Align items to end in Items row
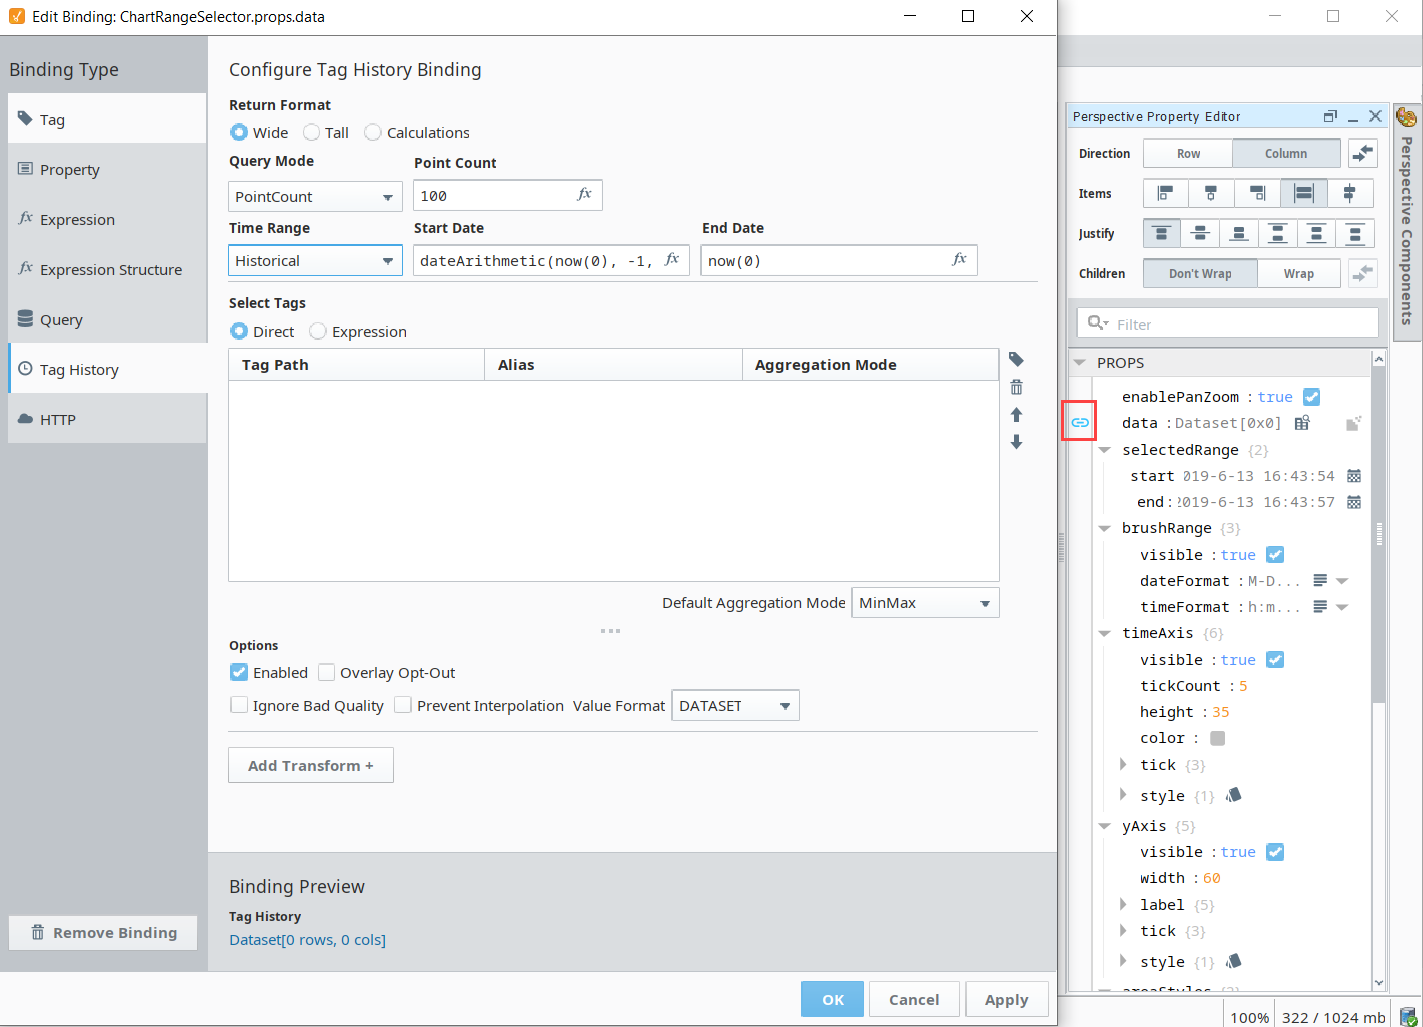 click(x=1258, y=193)
